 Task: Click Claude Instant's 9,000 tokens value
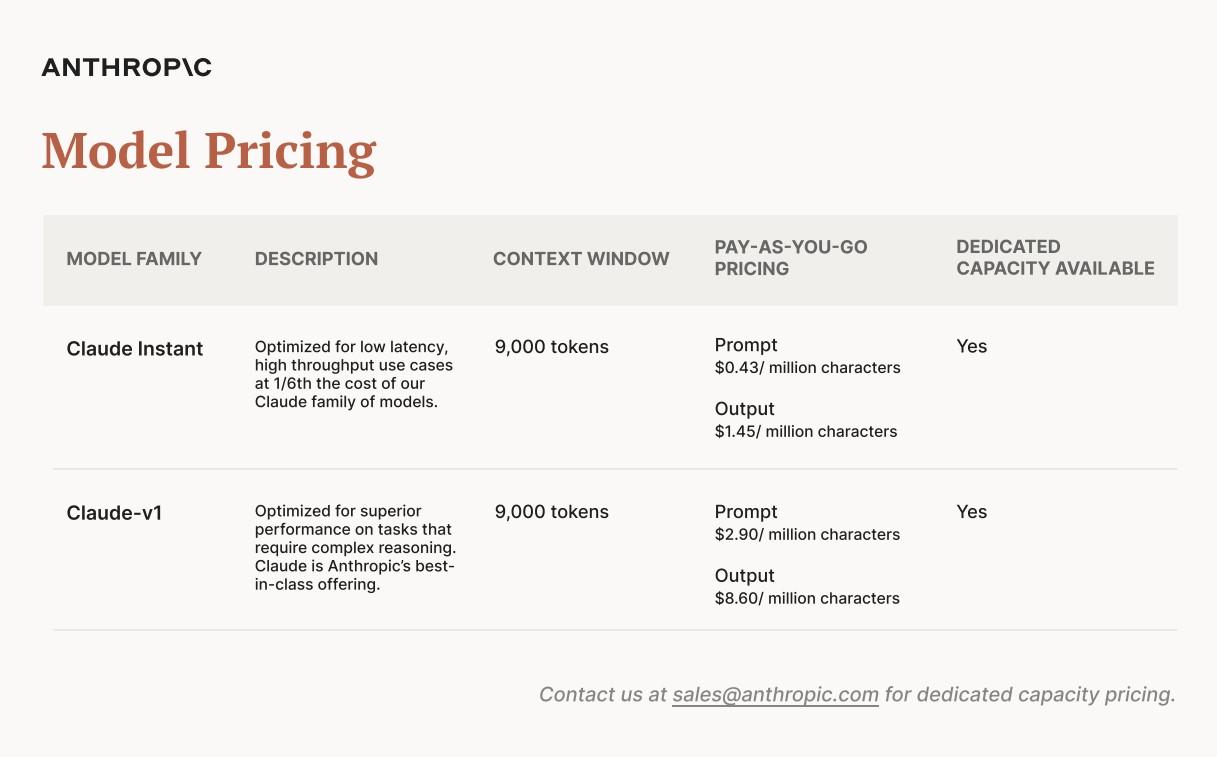(x=551, y=347)
